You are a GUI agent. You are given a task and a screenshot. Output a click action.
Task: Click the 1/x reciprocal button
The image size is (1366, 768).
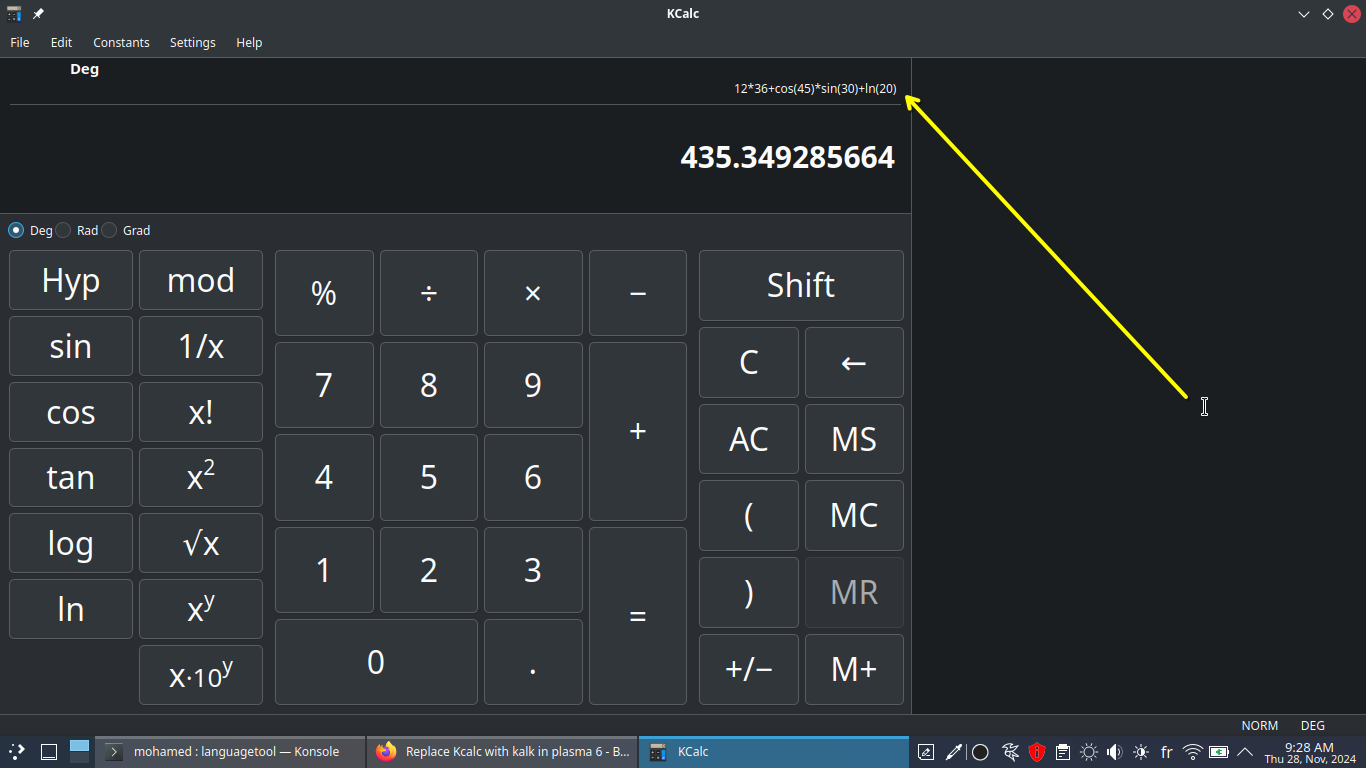tap(201, 346)
